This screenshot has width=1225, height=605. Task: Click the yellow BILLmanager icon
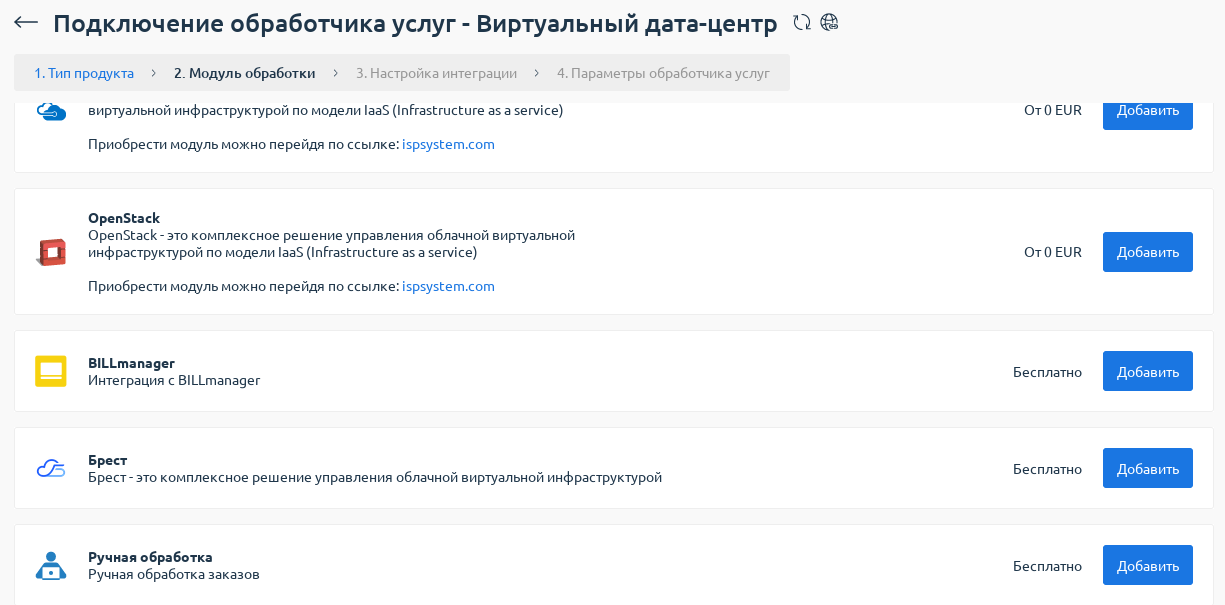51,371
